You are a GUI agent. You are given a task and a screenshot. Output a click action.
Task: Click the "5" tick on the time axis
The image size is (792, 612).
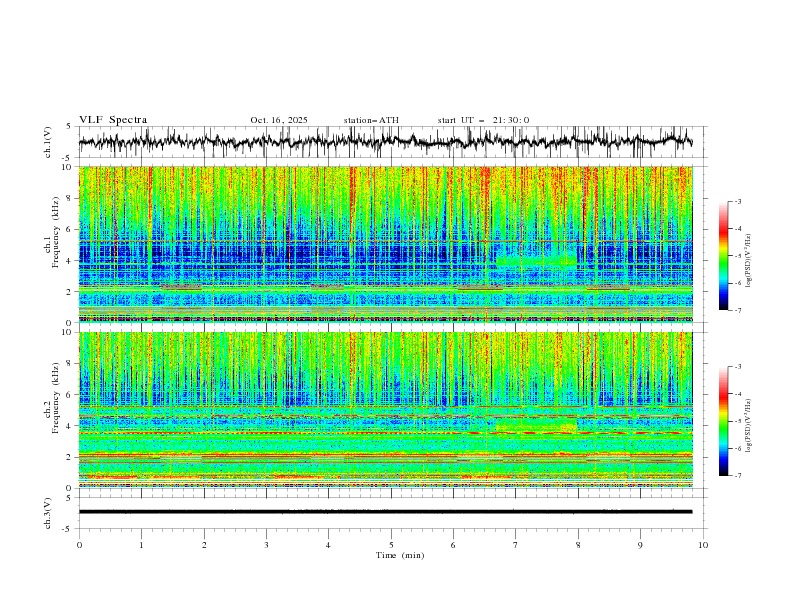(391, 545)
